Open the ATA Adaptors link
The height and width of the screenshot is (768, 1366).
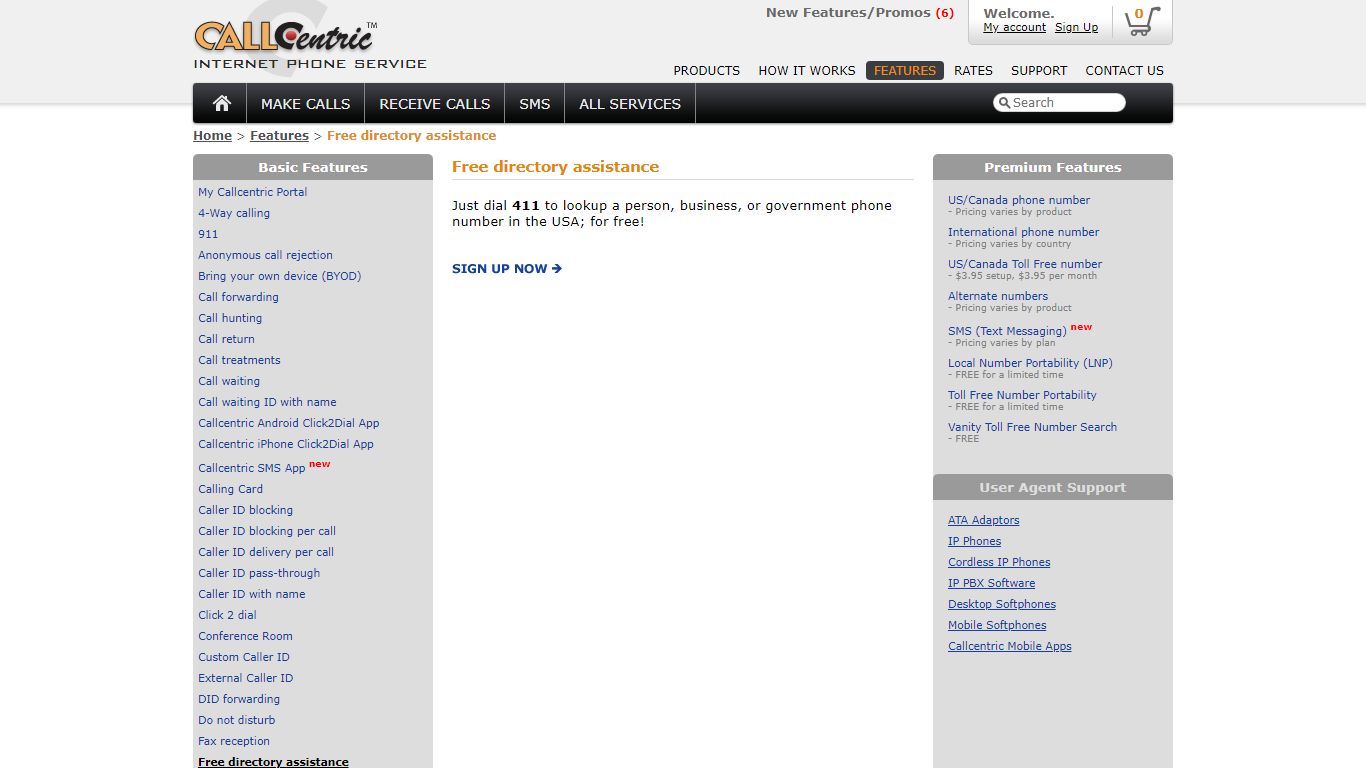[984, 520]
